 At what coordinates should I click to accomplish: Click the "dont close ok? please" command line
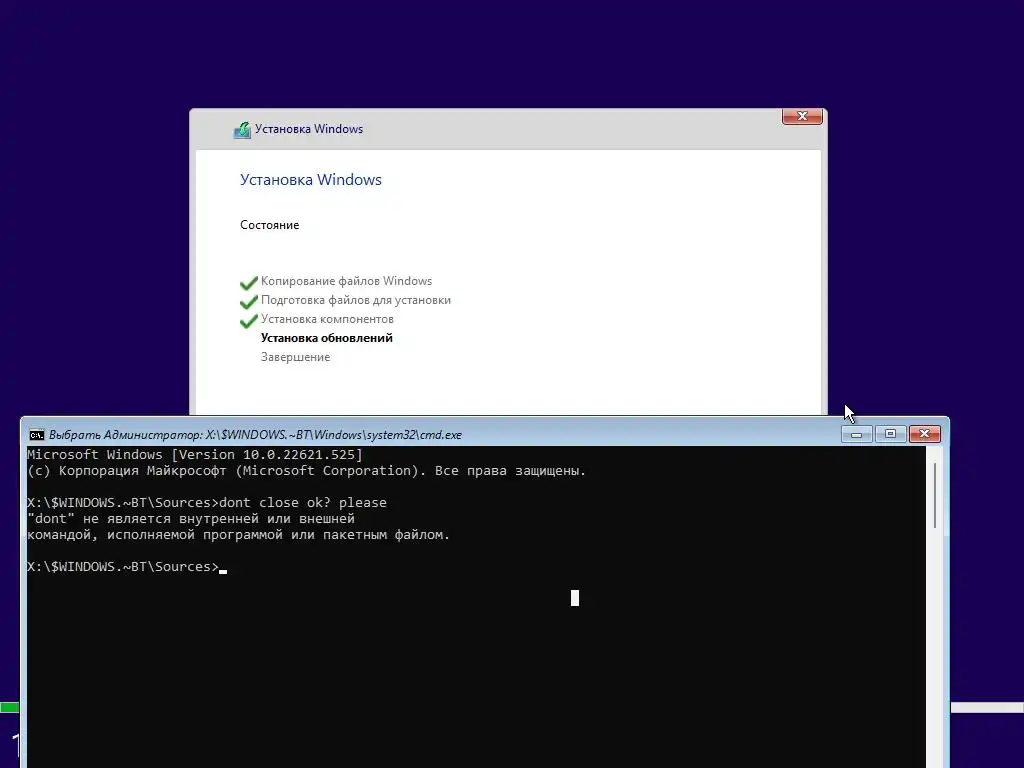207,503
